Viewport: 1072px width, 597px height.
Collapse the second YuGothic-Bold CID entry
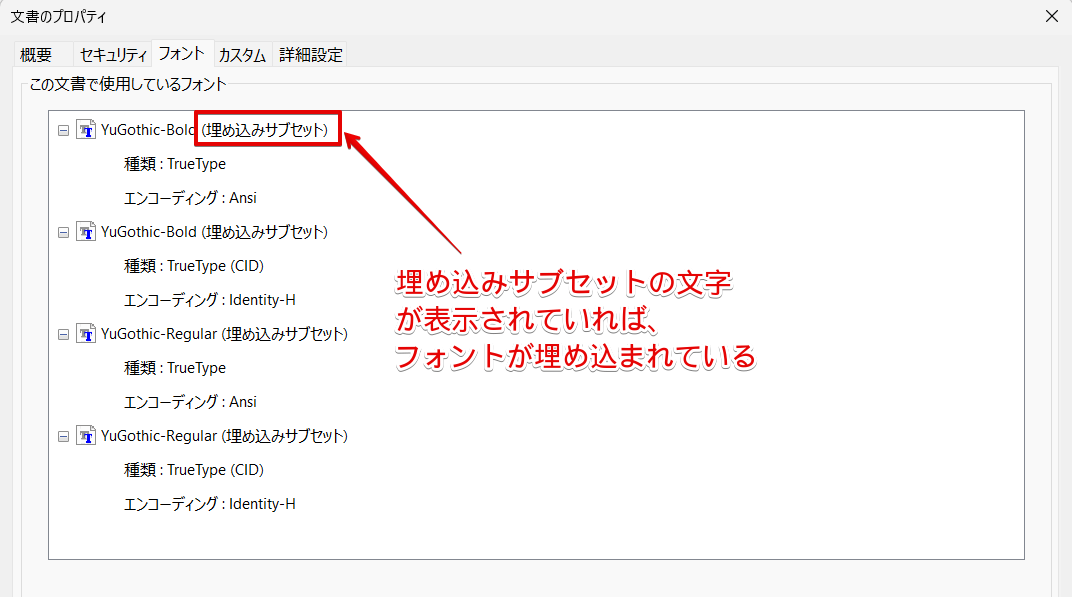click(64, 233)
